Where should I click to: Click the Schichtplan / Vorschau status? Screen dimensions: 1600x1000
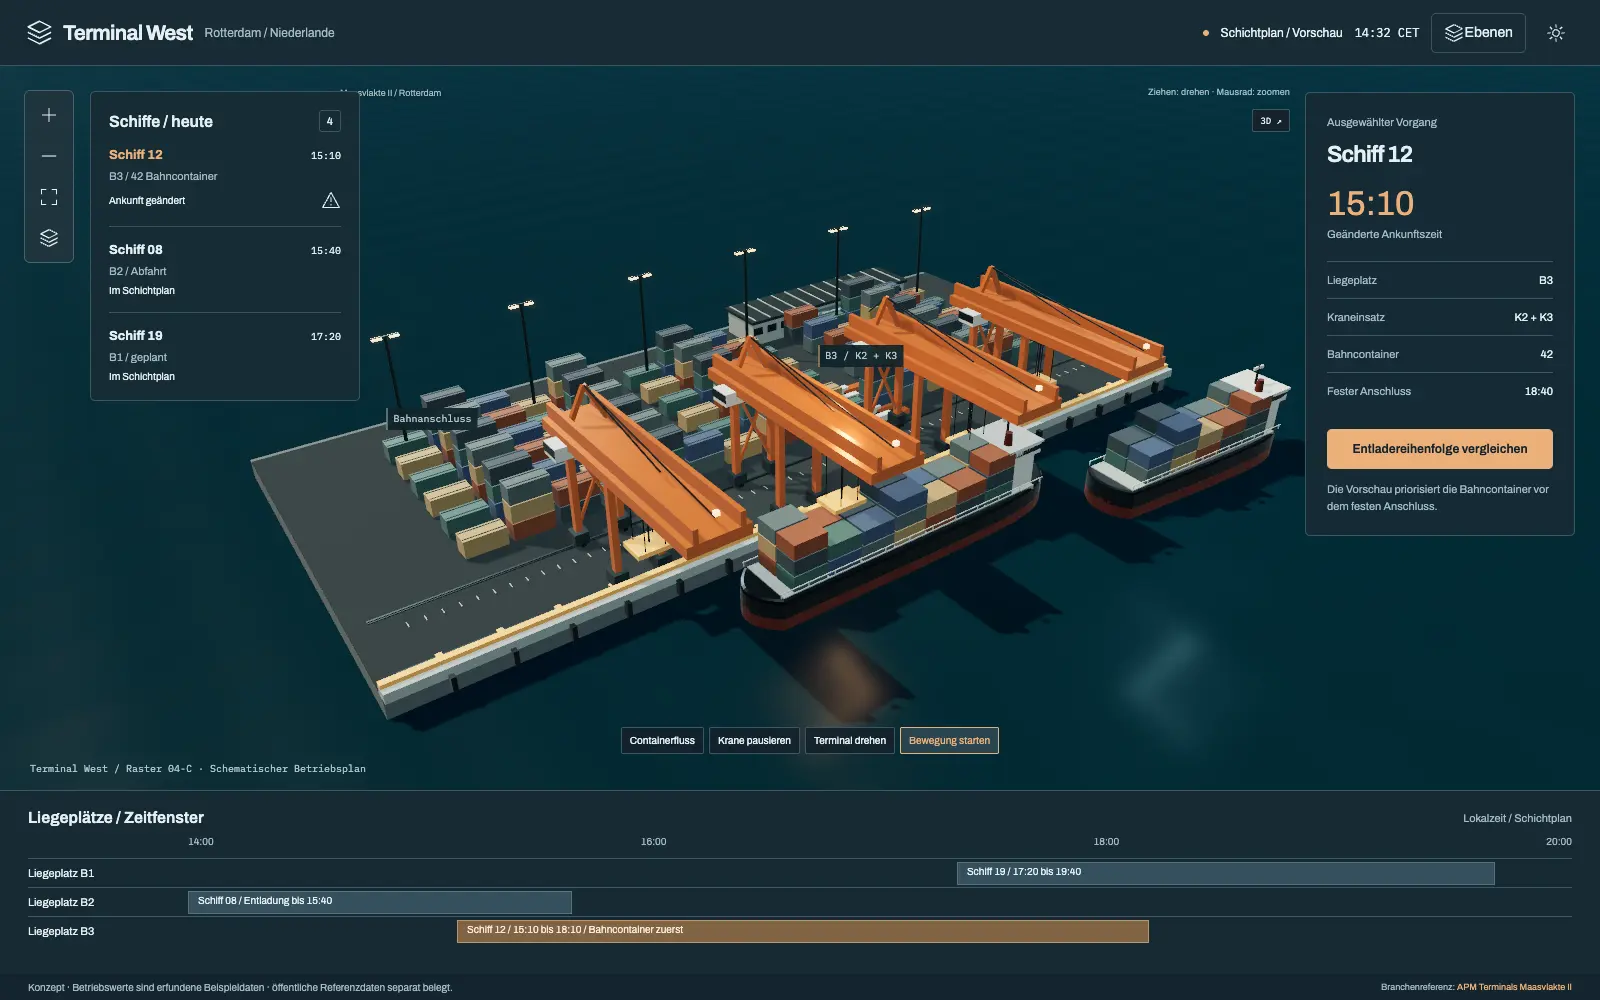click(x=1281, y=33)
